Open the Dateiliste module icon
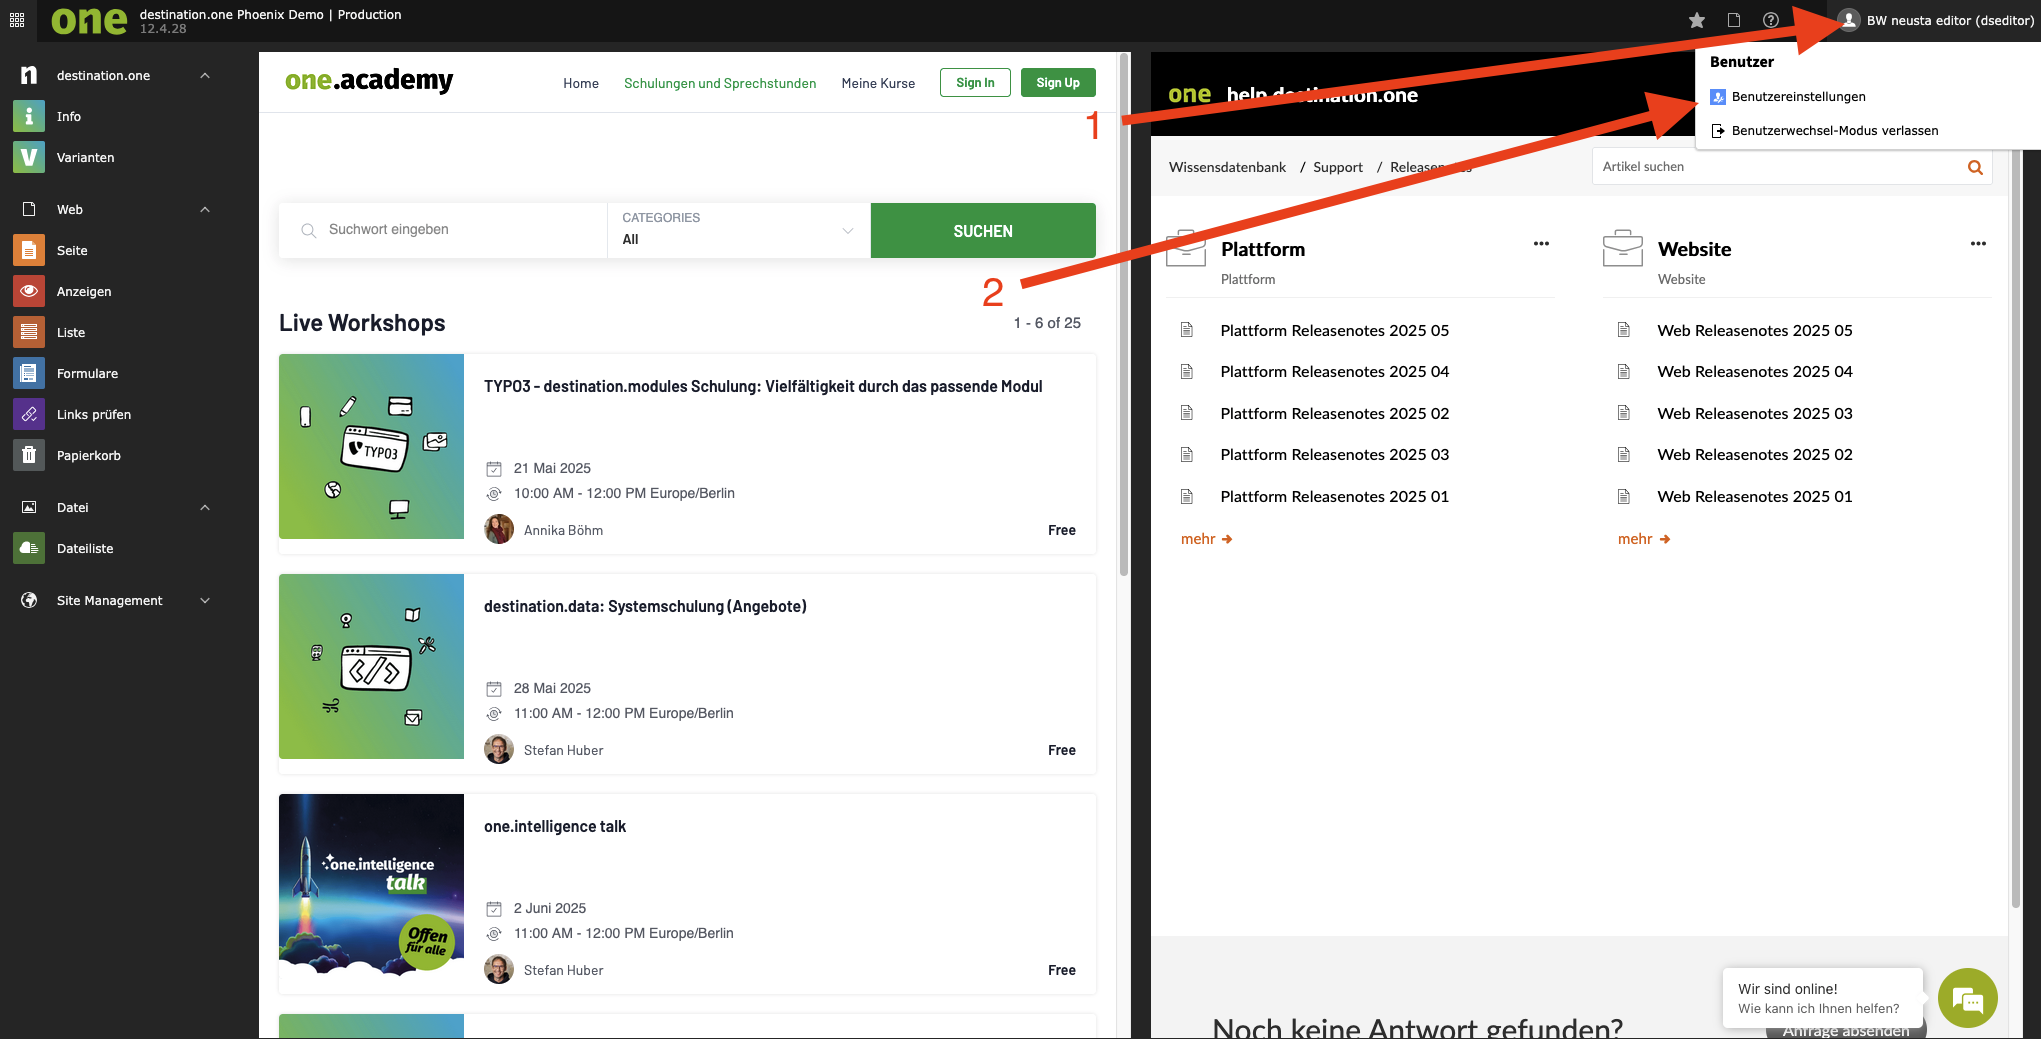 [x=29, y=548]
